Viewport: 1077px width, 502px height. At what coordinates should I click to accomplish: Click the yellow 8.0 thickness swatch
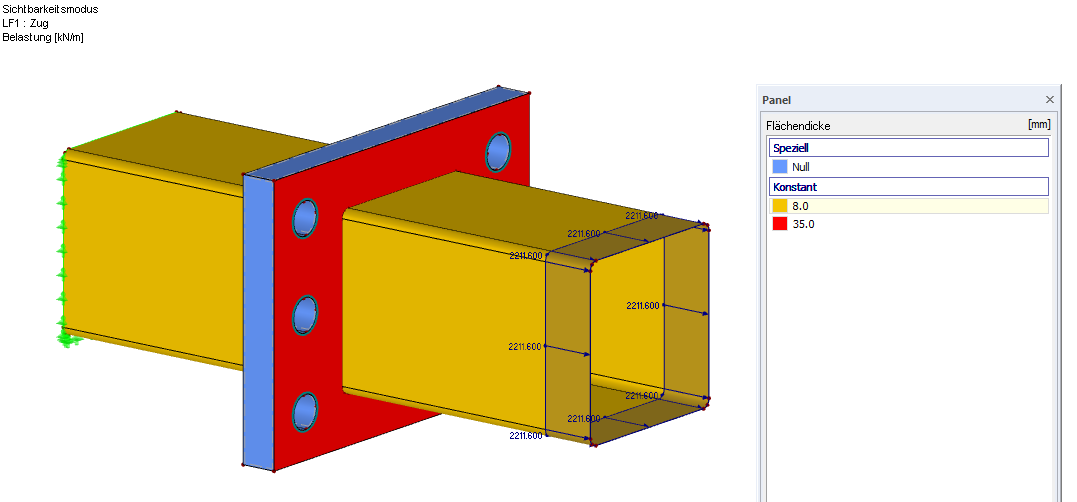point(780,205)
